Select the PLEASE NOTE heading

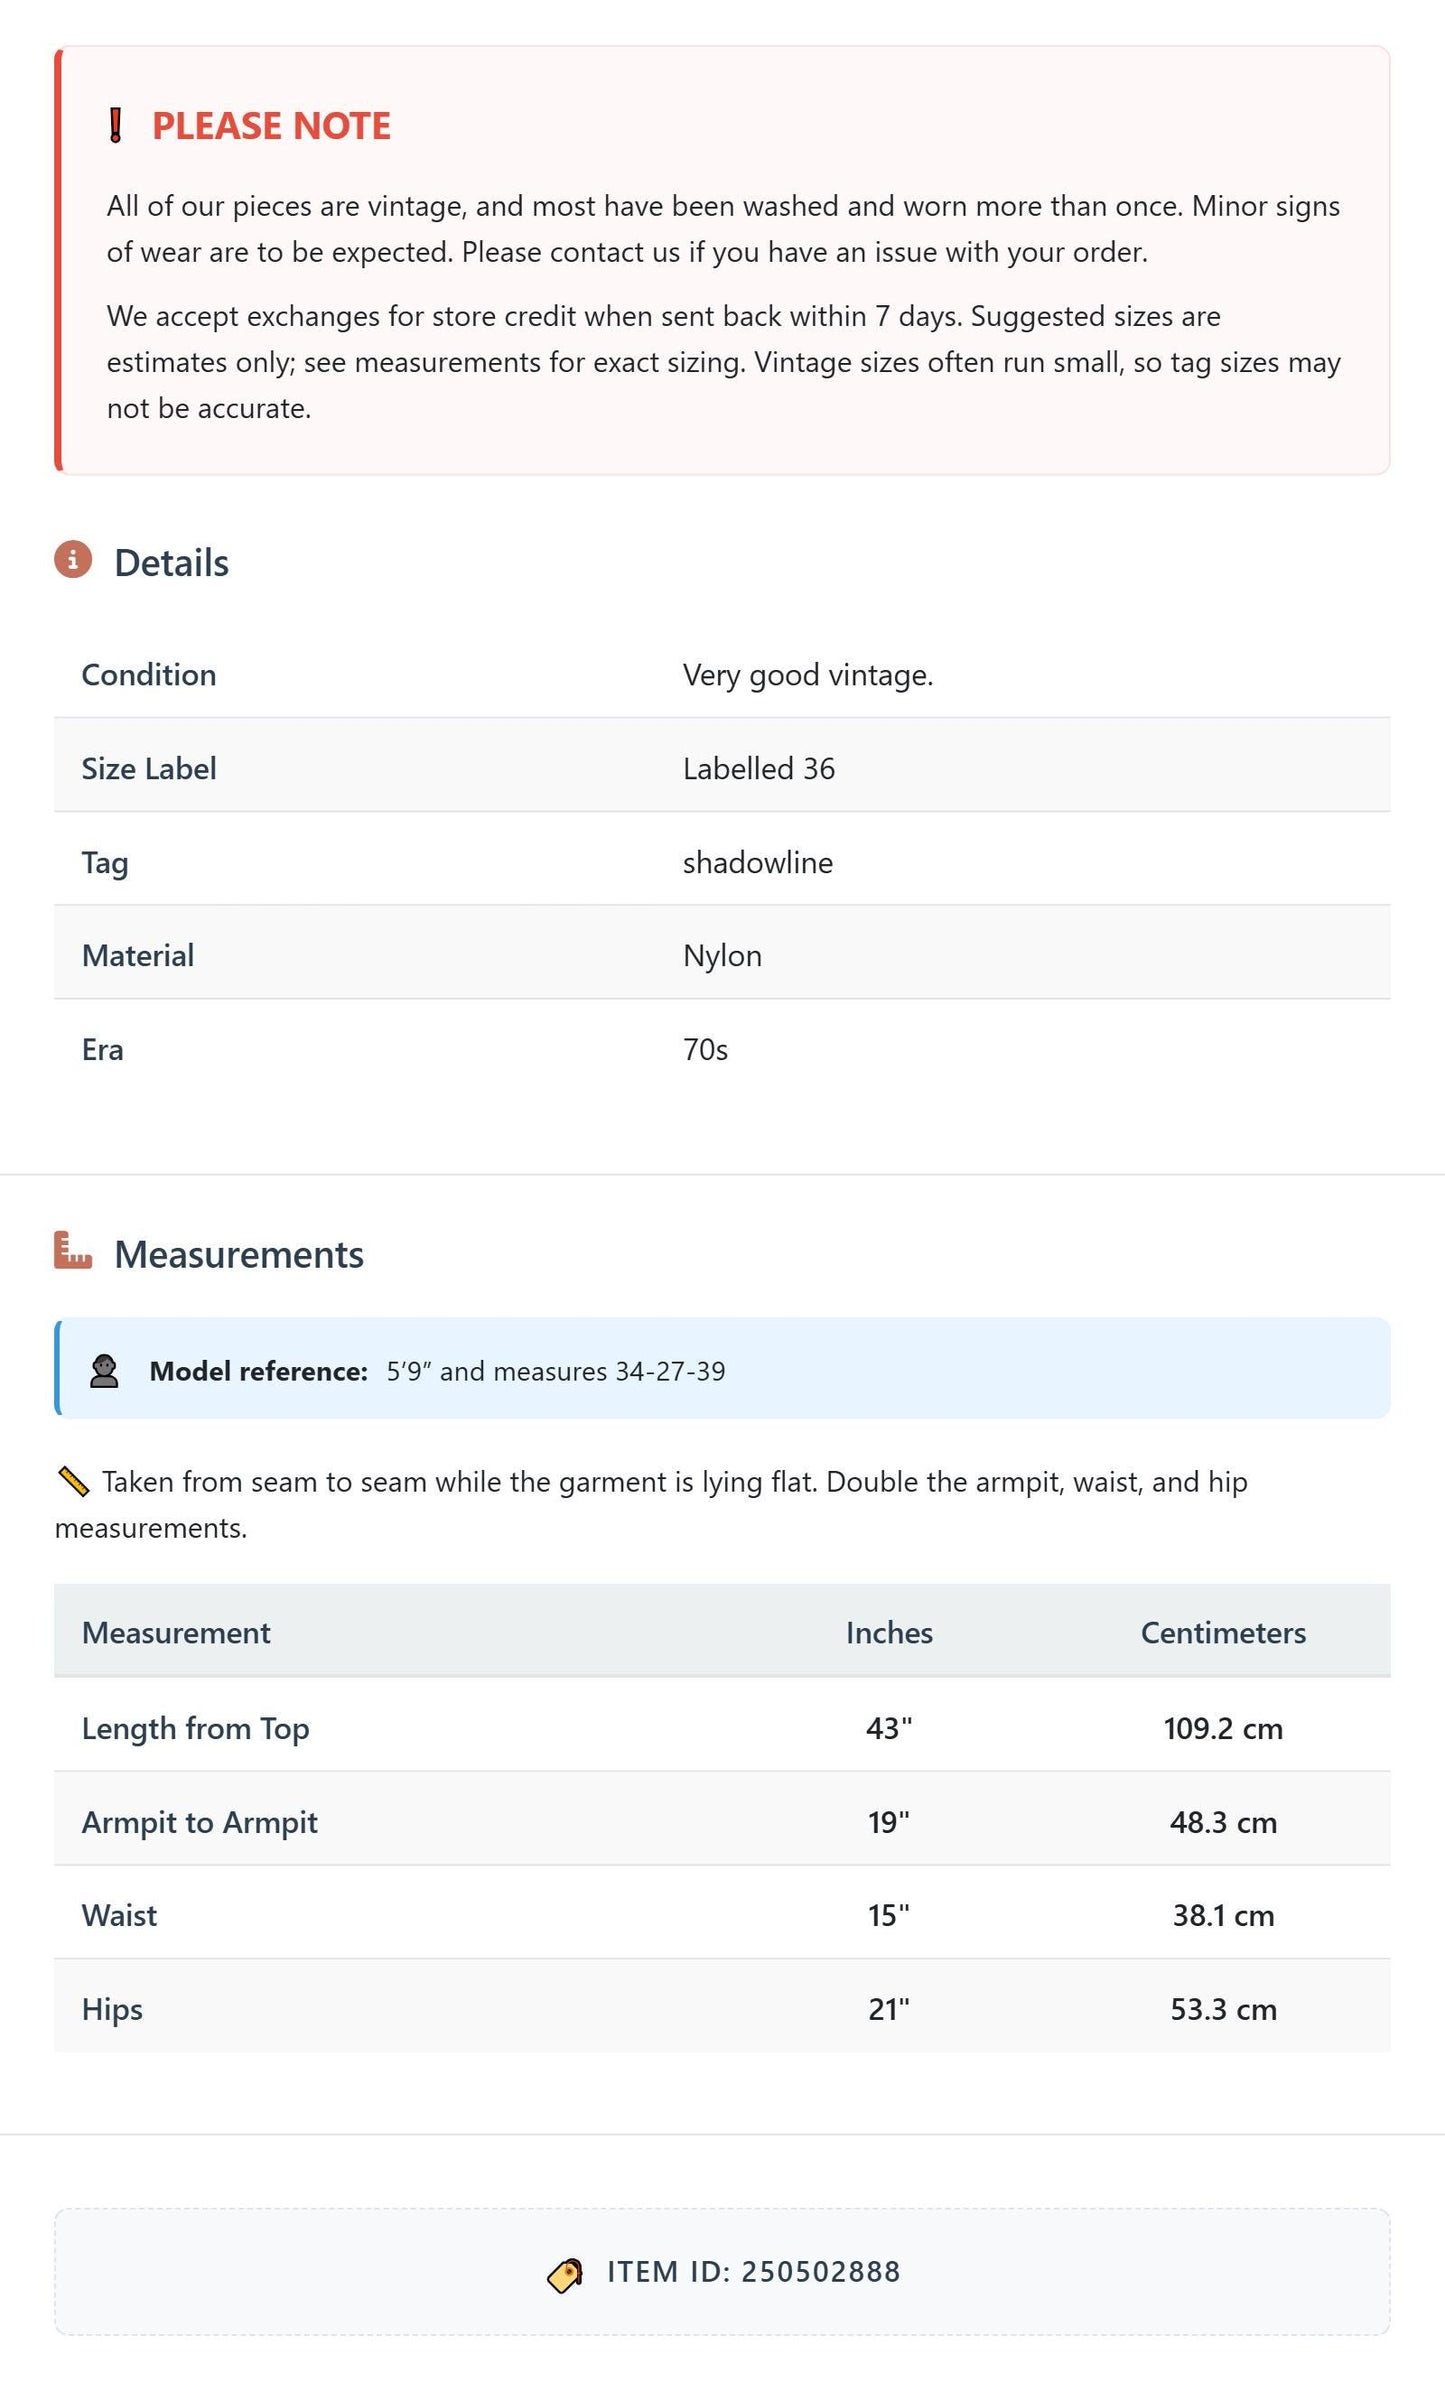pyautogui.click(x=271, y=126)
